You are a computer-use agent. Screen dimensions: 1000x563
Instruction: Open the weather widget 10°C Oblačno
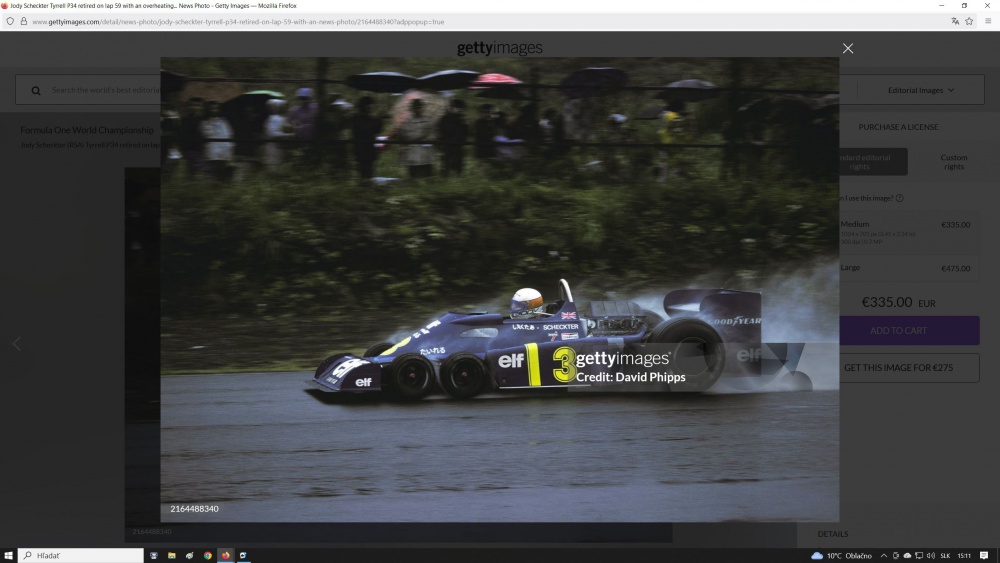pos(841,556)
